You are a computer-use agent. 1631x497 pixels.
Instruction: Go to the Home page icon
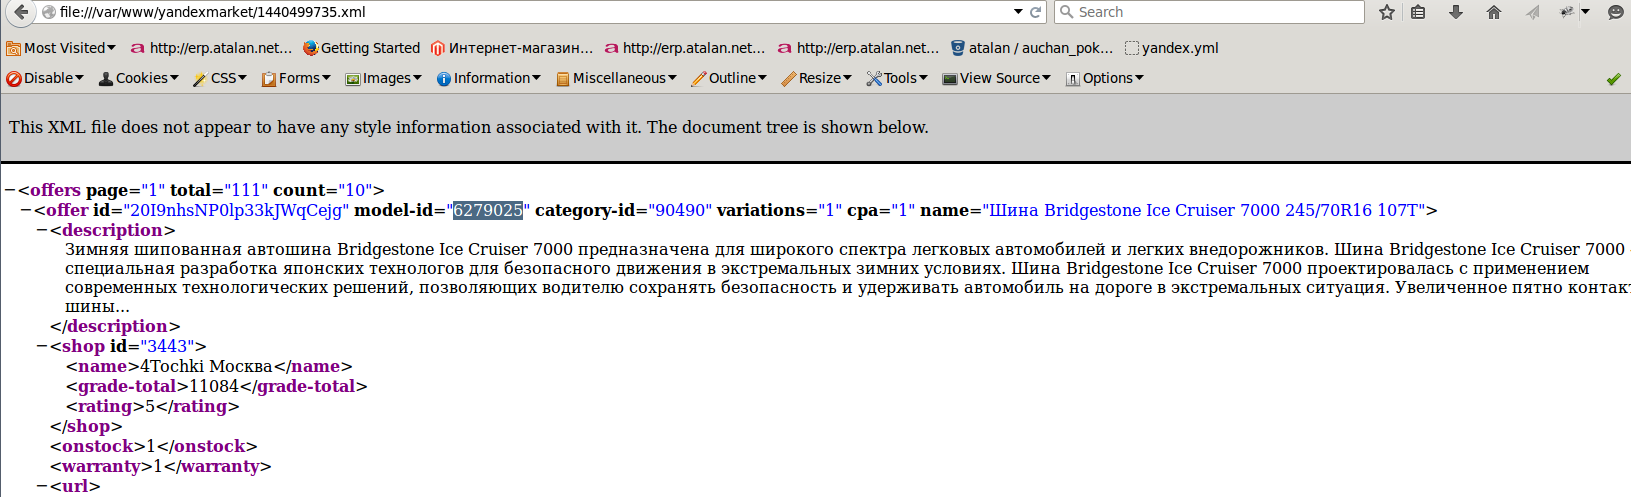(x=1494, y=12)
